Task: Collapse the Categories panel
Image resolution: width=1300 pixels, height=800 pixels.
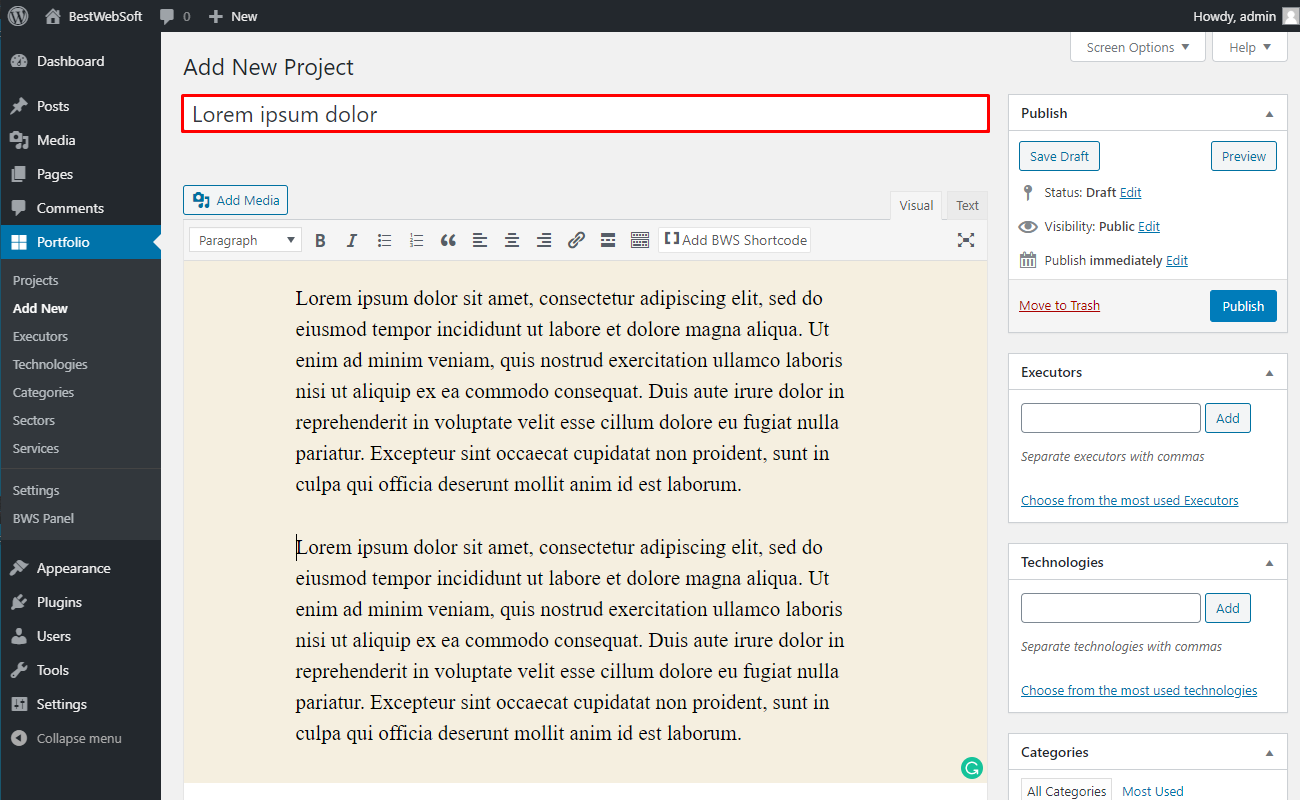Action: pos(1269,752)
